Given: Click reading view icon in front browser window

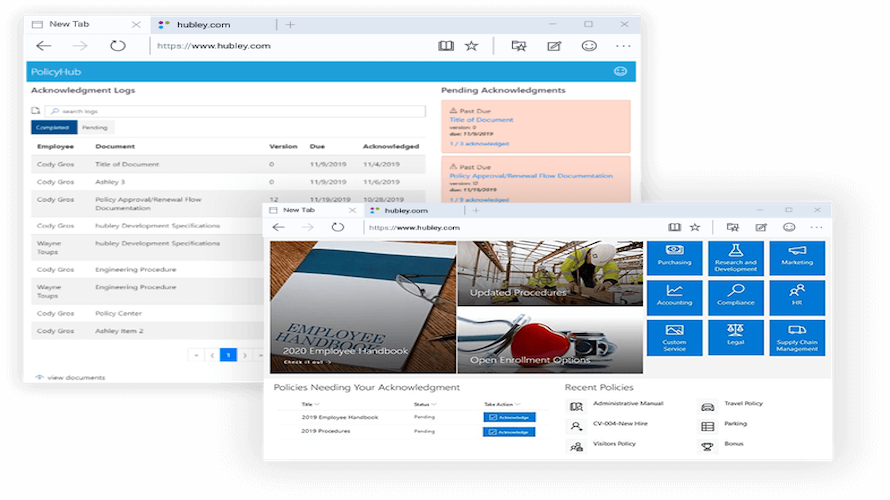Looking at the screenshot, I should click(x=674, y=227).
